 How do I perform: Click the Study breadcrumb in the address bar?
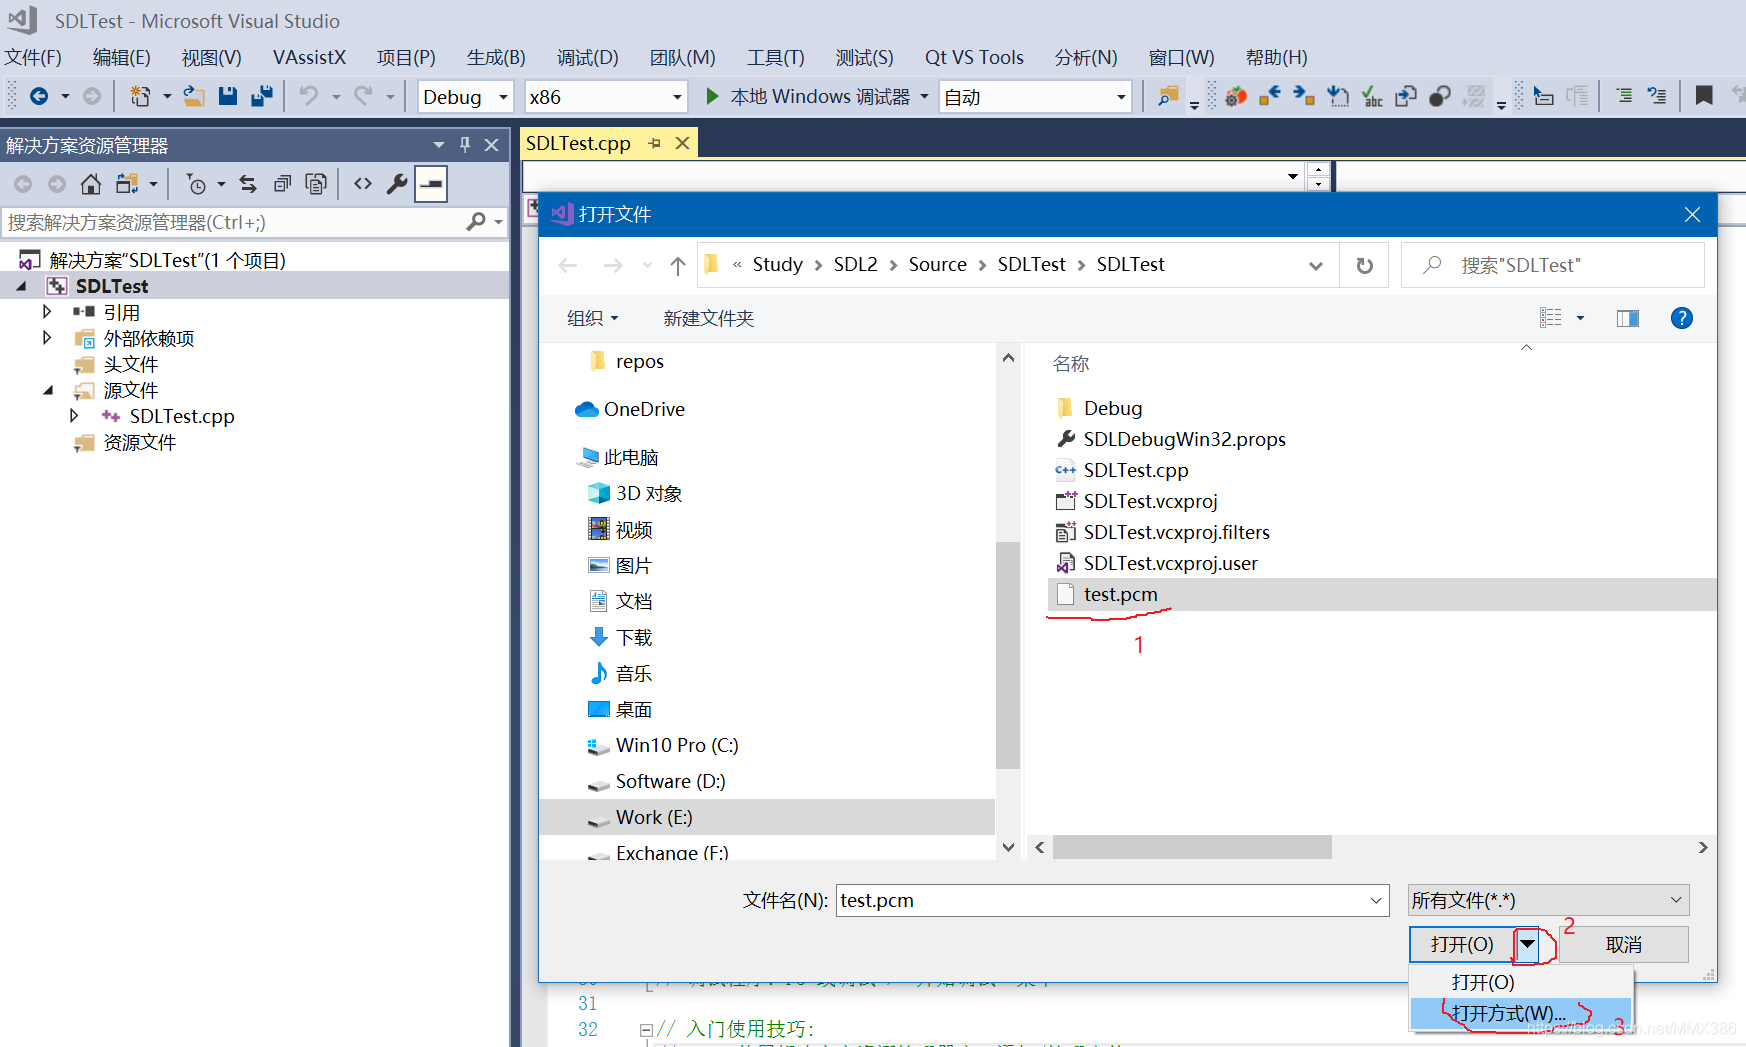[777, 264]
